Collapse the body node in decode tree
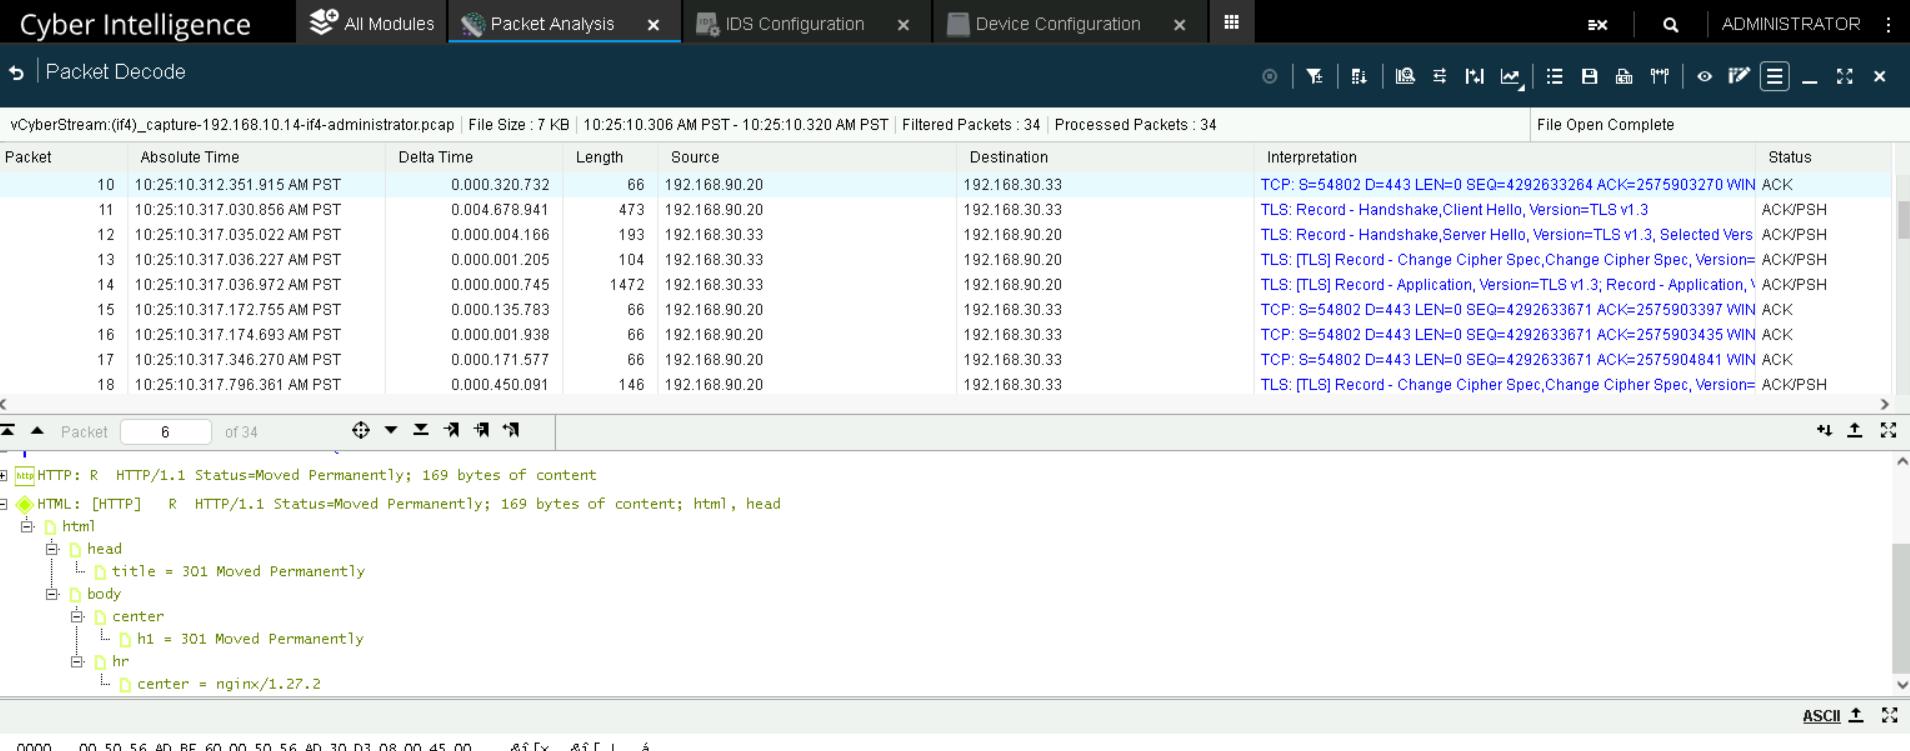 point(52,594)
